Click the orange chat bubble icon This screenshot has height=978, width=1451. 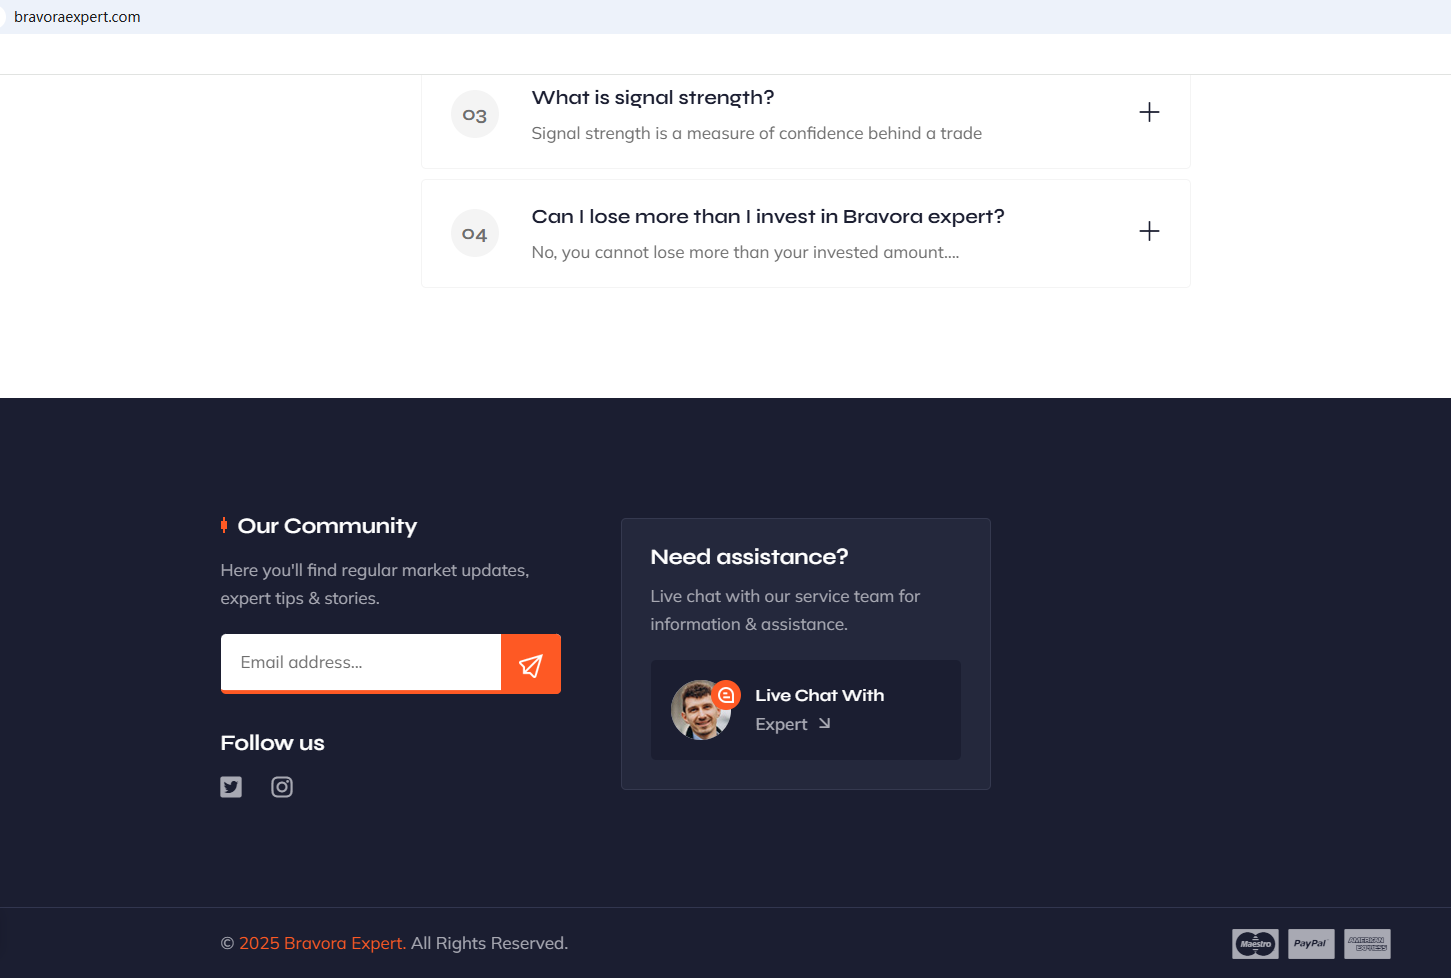pyautogui.click(x=727, y=694)
